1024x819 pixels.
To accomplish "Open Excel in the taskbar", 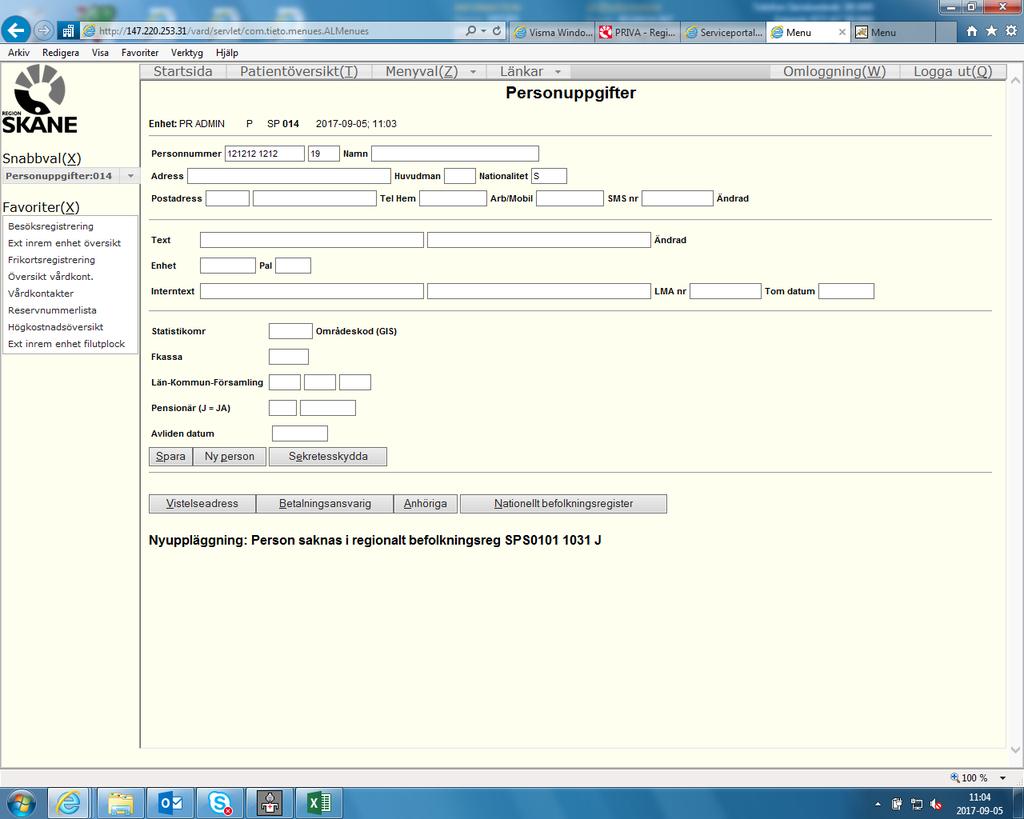I will (319, 802).
